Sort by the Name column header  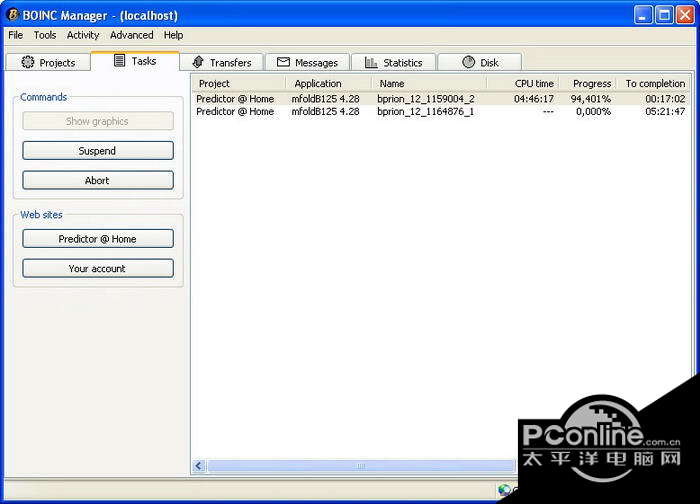pos(429,83)
